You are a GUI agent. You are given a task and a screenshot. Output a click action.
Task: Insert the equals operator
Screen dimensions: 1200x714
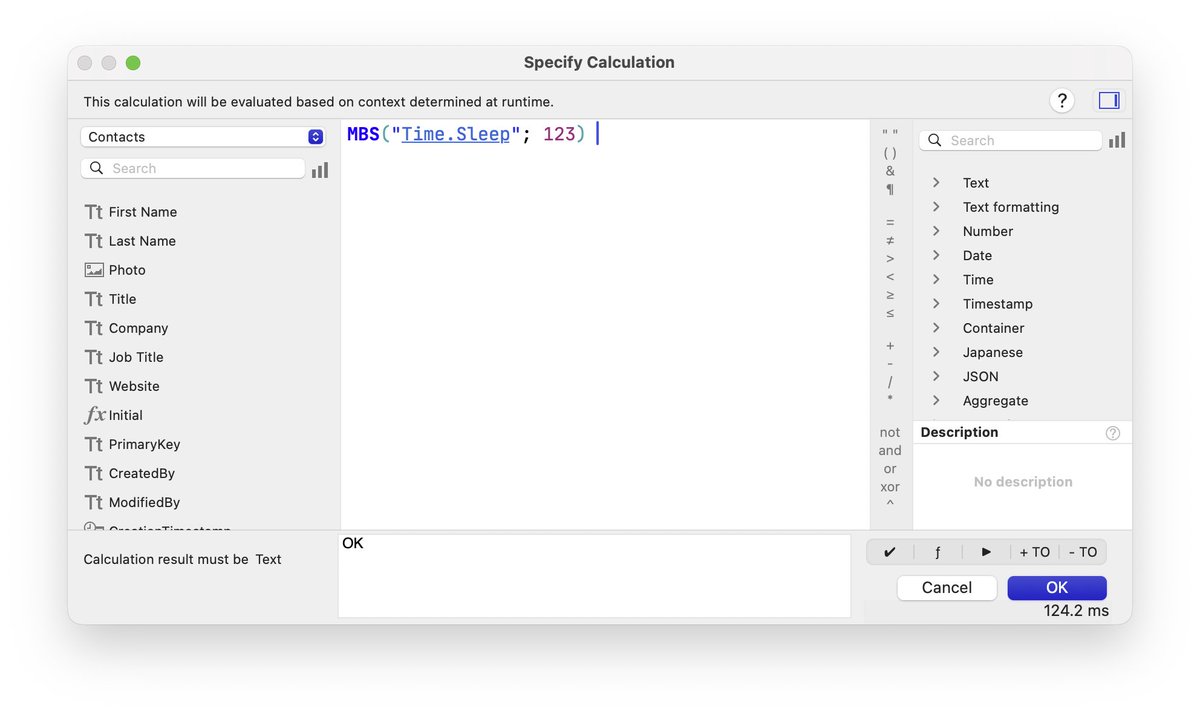tap(890, 222)
